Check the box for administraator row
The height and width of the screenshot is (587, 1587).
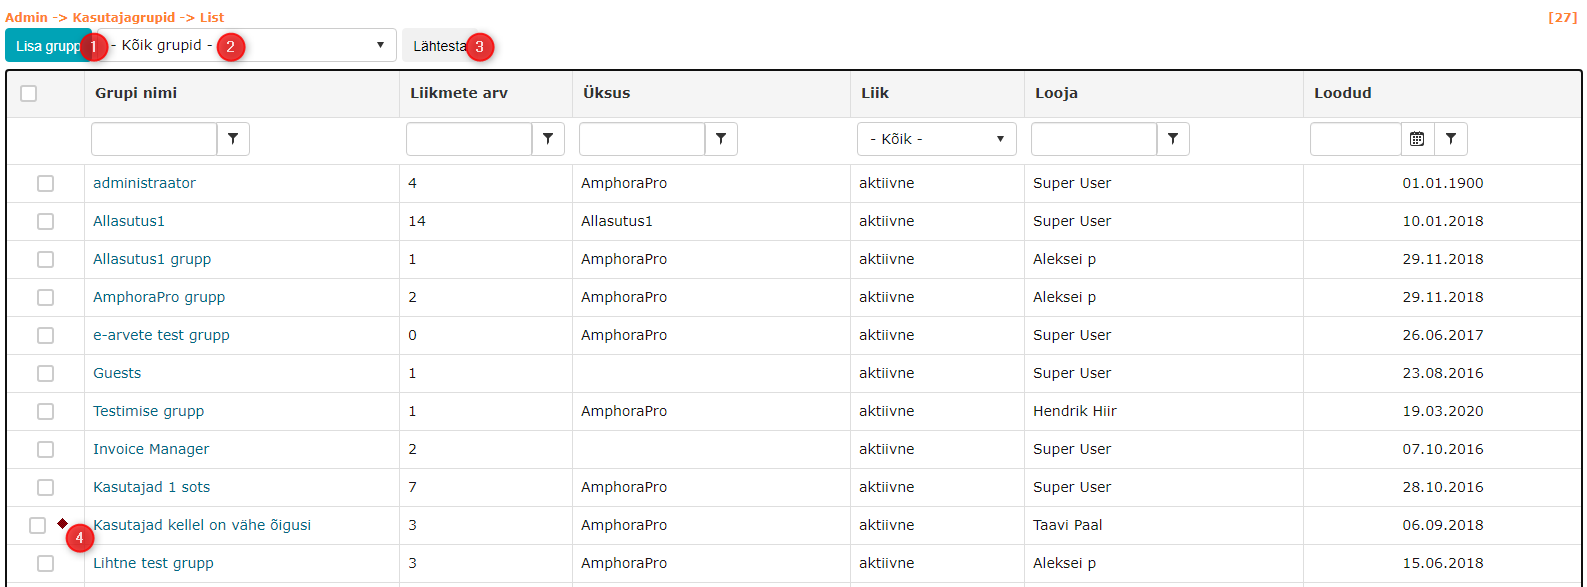tap(45, 183)
